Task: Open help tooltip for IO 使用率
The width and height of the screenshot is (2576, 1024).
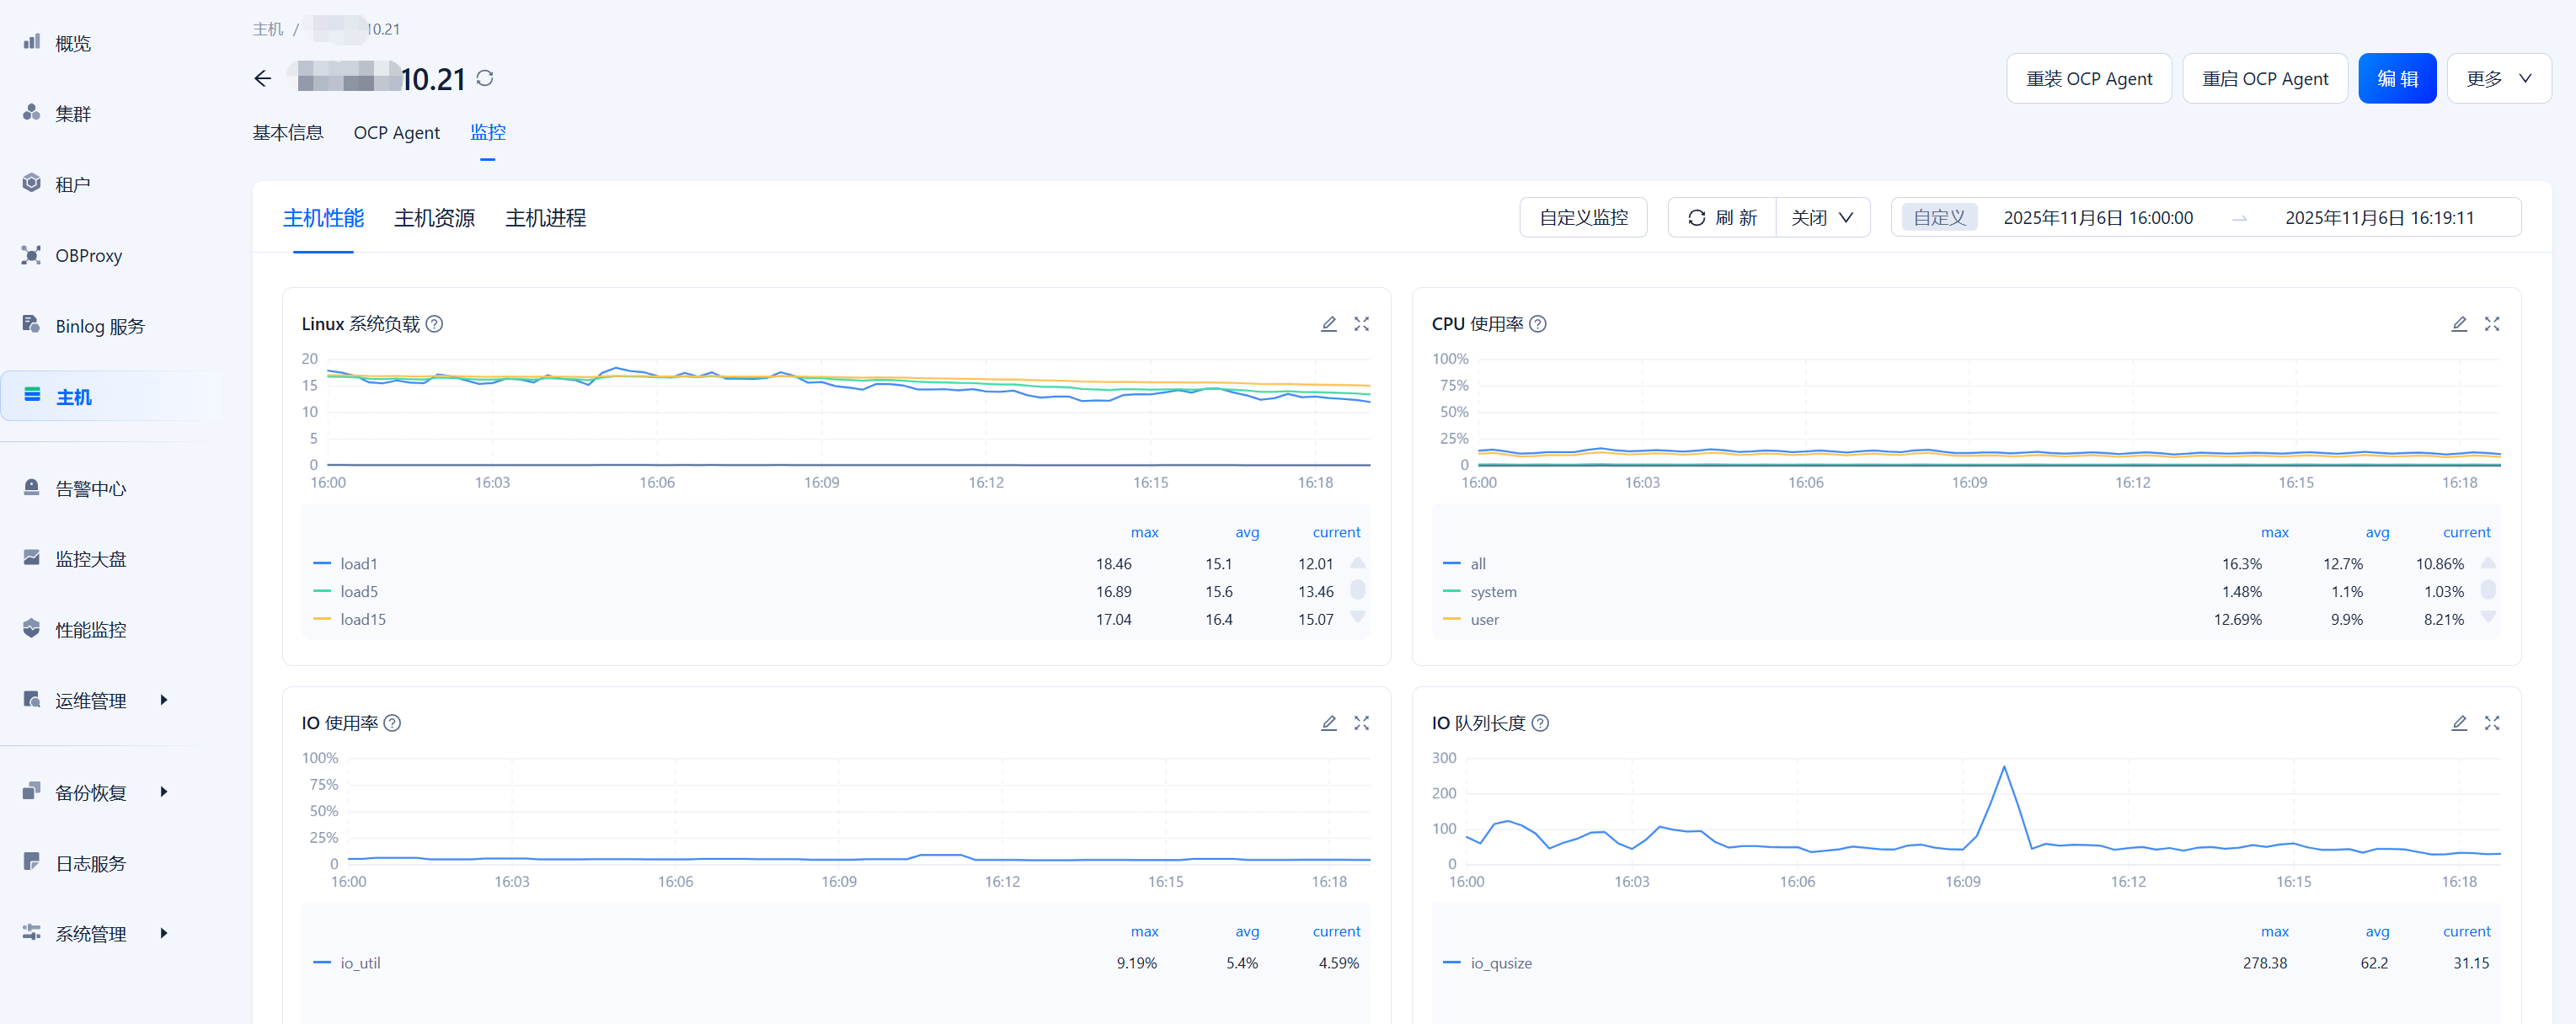Action: coord(393,723)
